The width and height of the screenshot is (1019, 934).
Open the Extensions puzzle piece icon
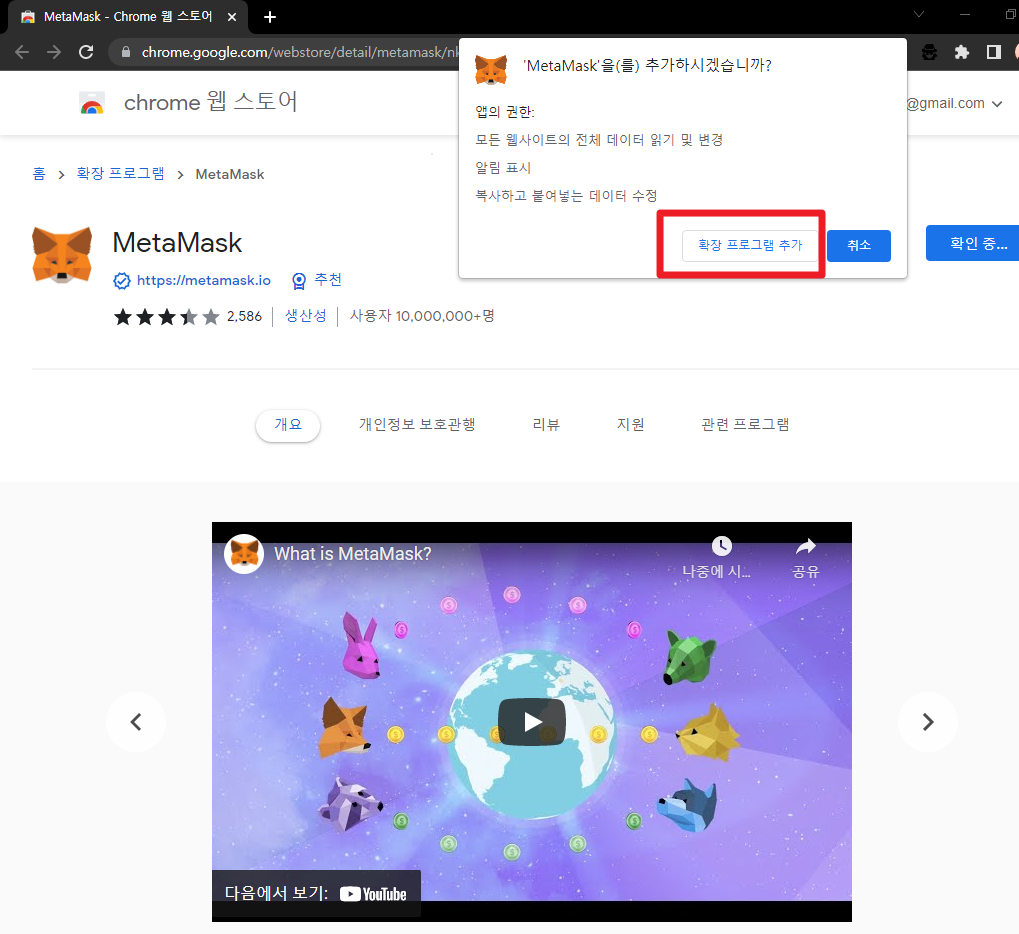click(x=961, y=52)
